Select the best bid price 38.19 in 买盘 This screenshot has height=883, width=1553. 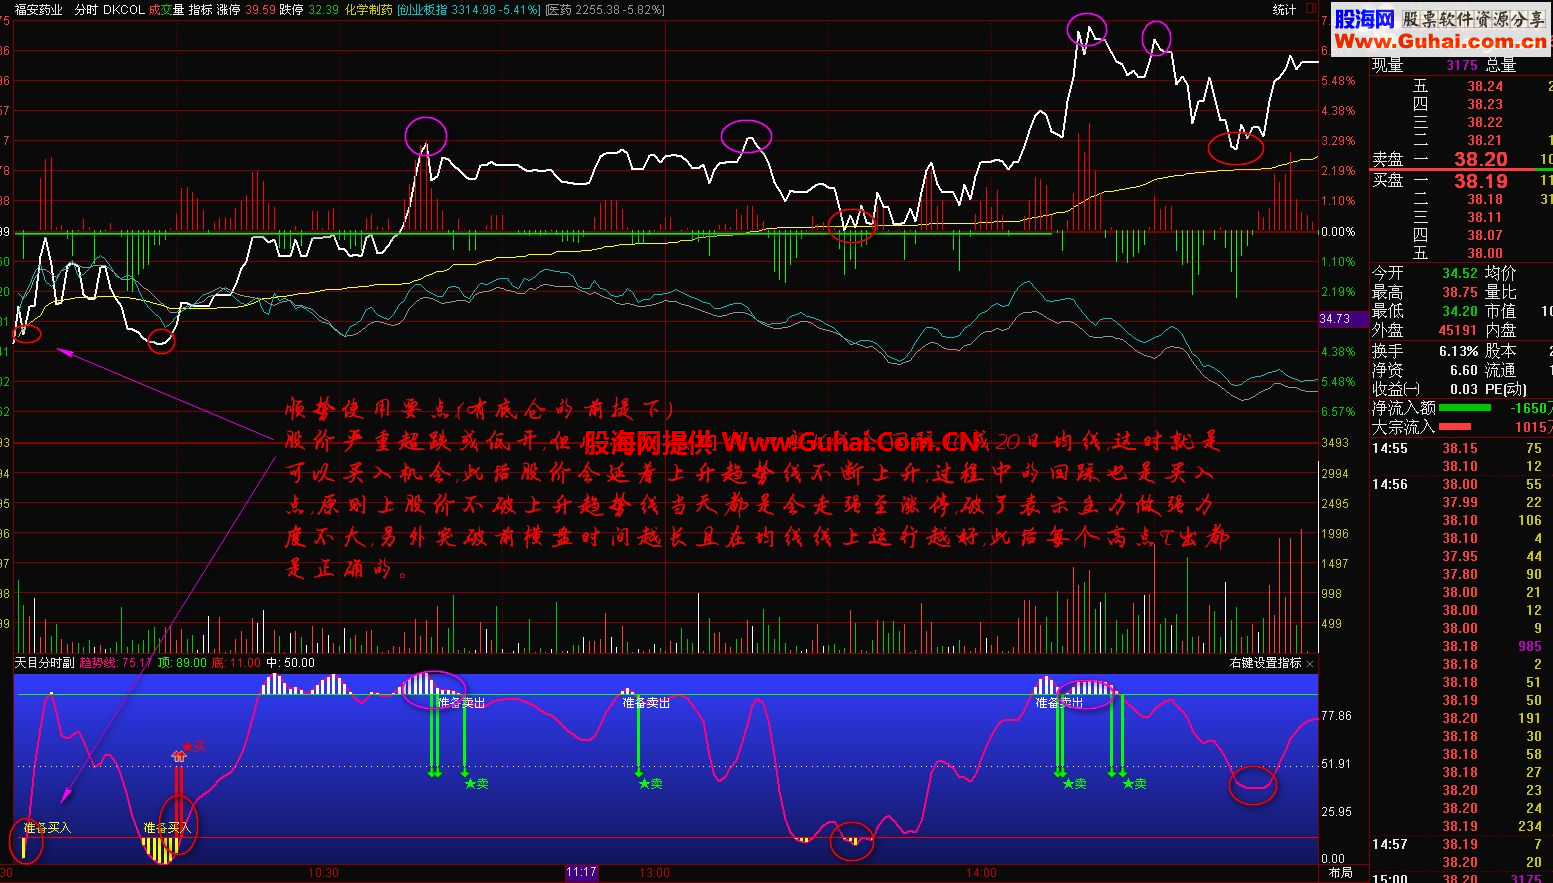1480,181
